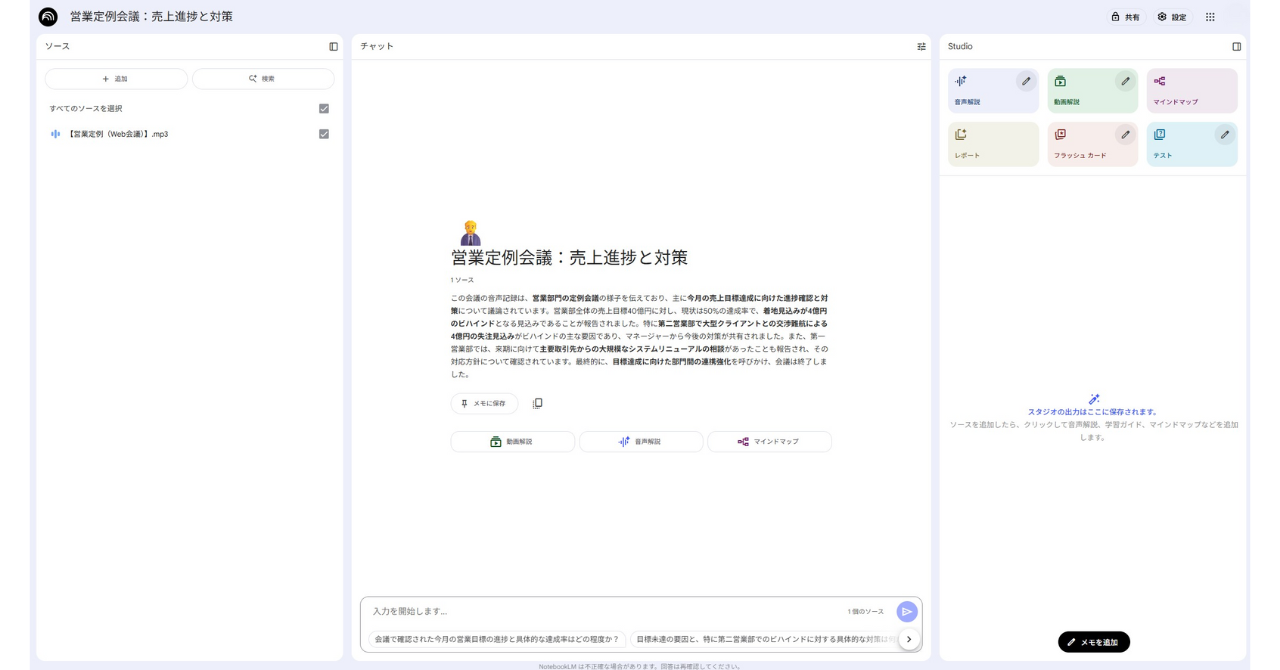The width and height of the screenshot is (1280, 670).
Task: Uncheck the 【営業定例（Web会議）】.mp3 source checkbox
Action: click(323, 134)
